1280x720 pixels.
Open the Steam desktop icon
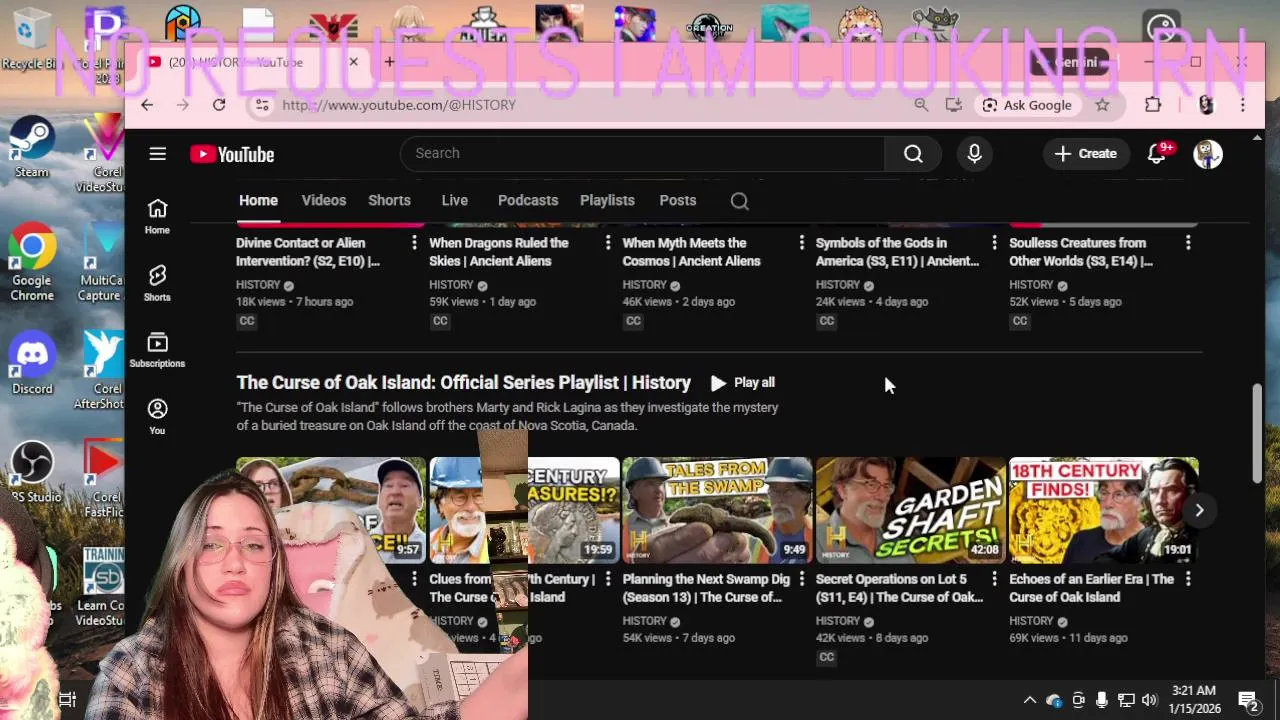(x=32, y=147)
